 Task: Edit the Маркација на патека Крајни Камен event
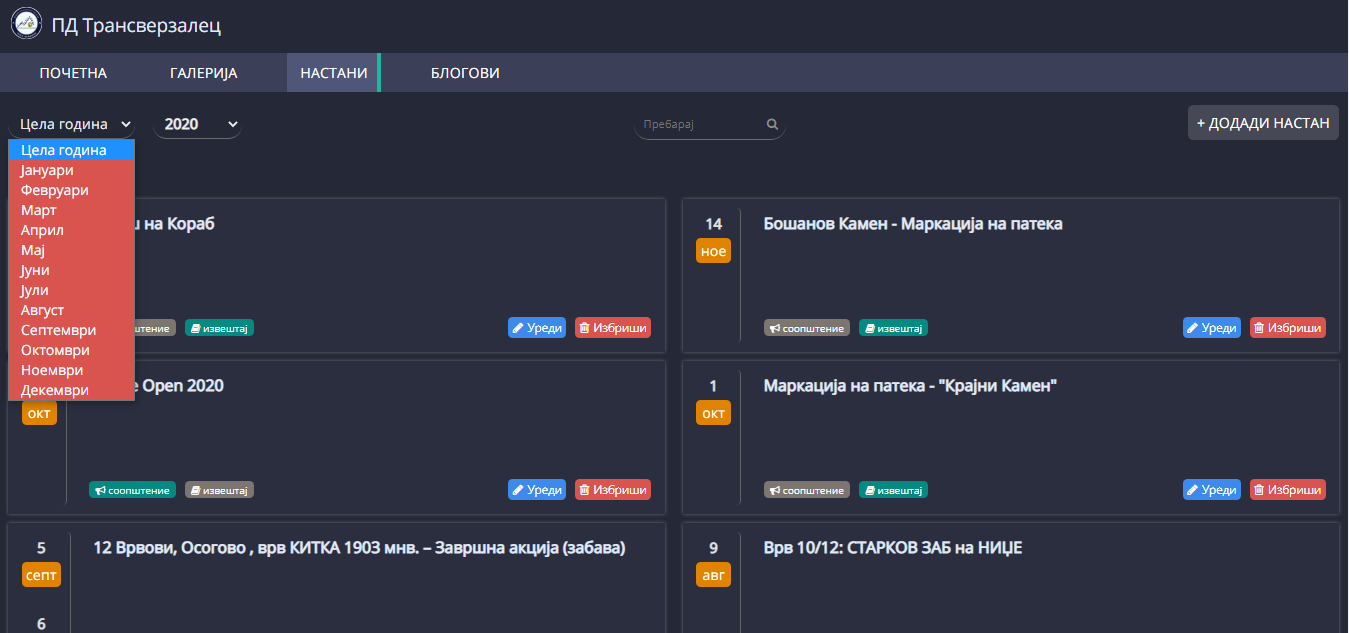[1211, 490]
